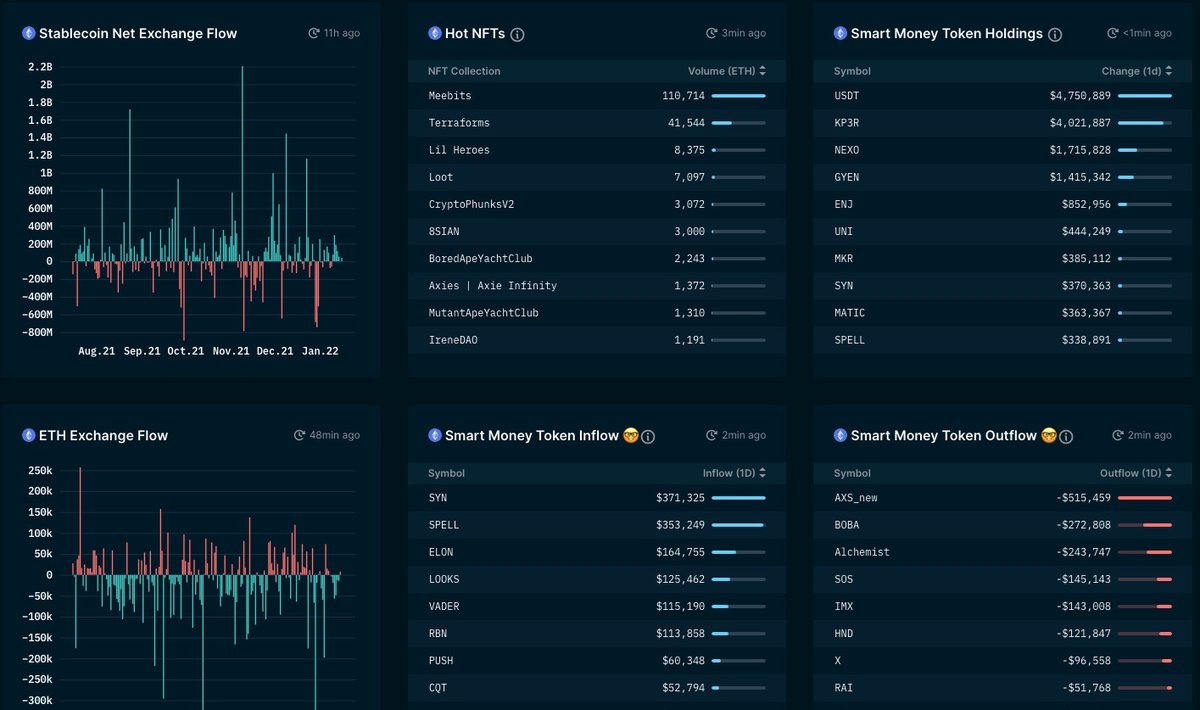Click the Ethereum icon beside ETH Exchange Flow
Viewport: 1200px width, 710px height.
point(29,435)
